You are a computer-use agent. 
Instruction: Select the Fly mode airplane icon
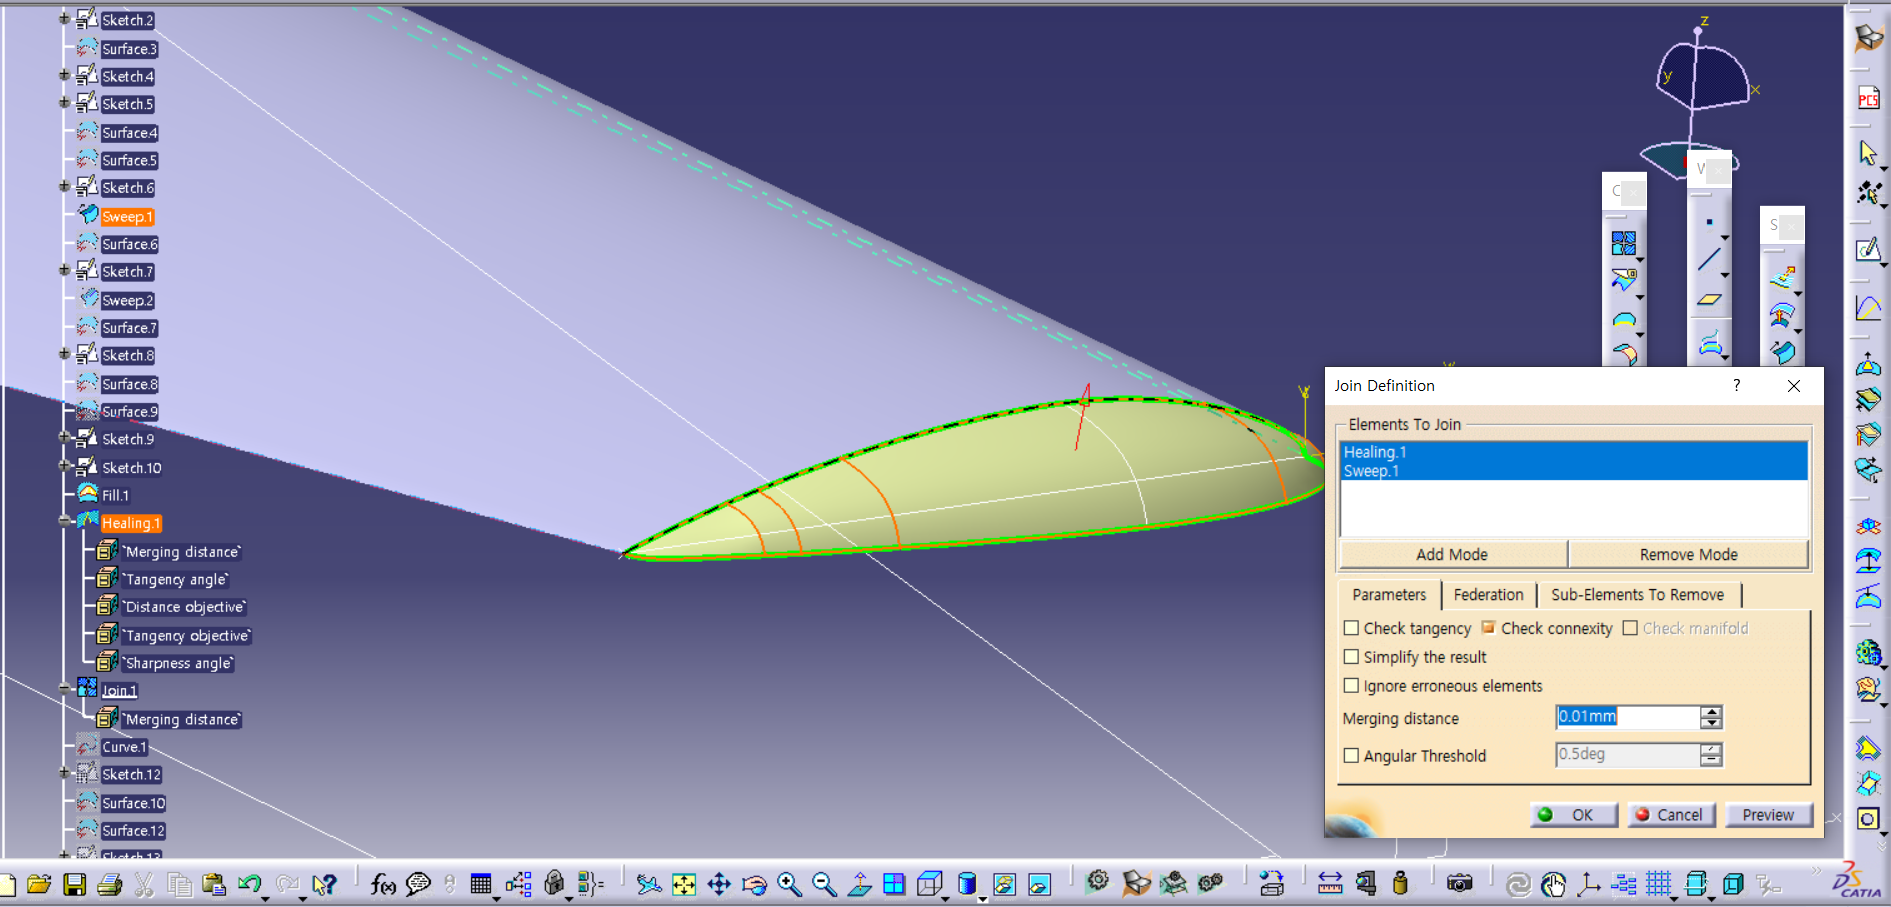pos(649,884)
